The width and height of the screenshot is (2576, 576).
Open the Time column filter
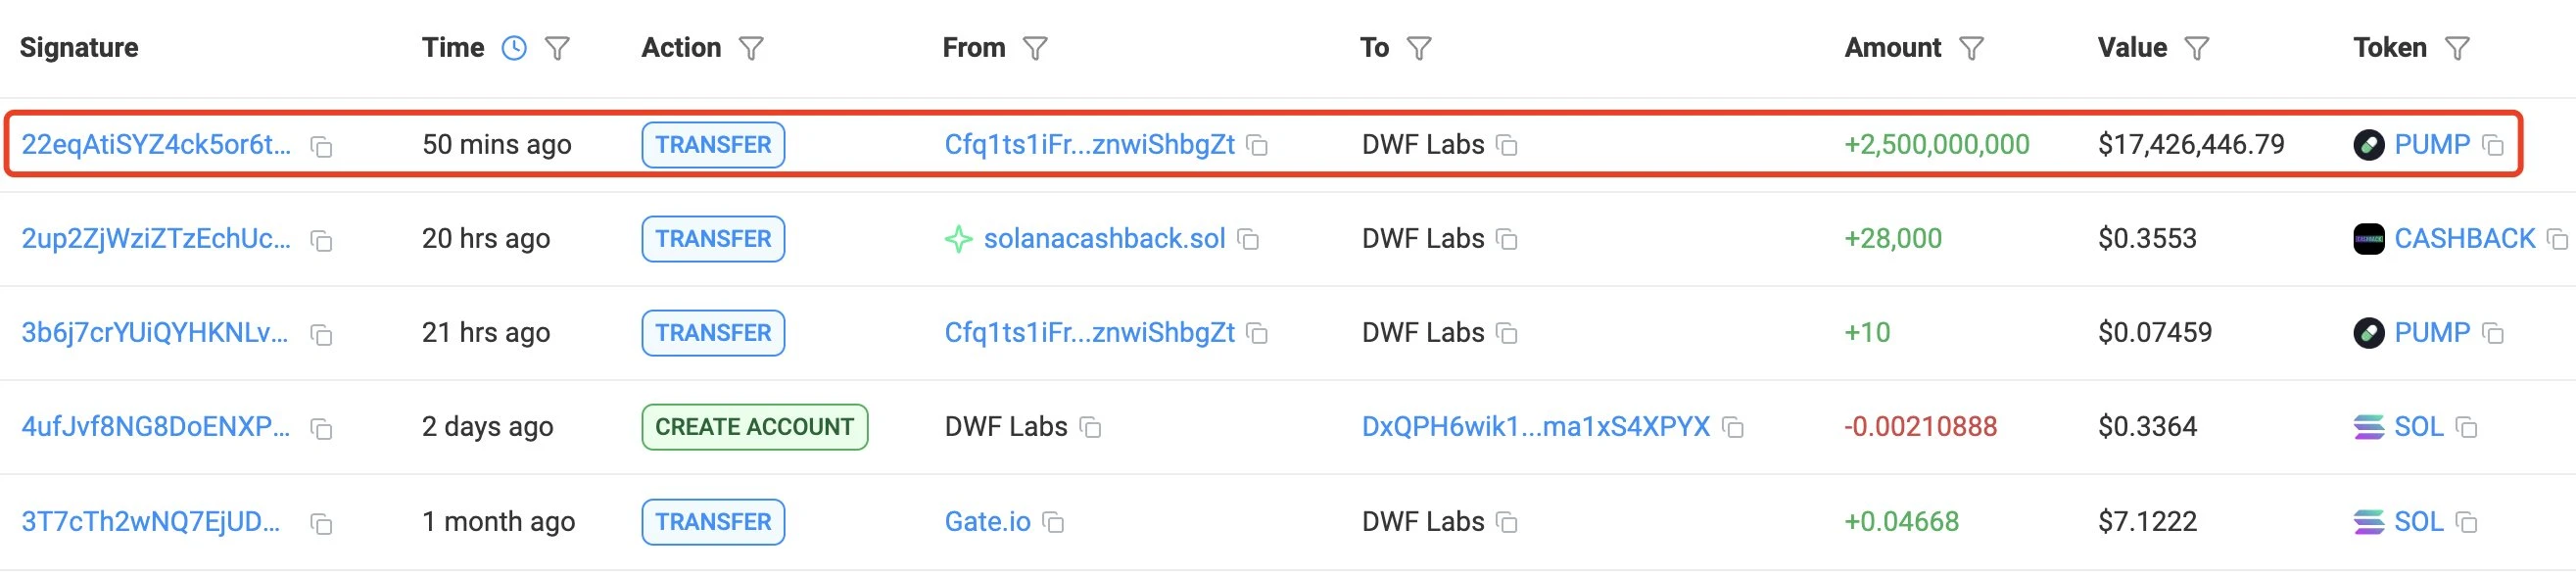pyautogui.click(x=557, y=48)
